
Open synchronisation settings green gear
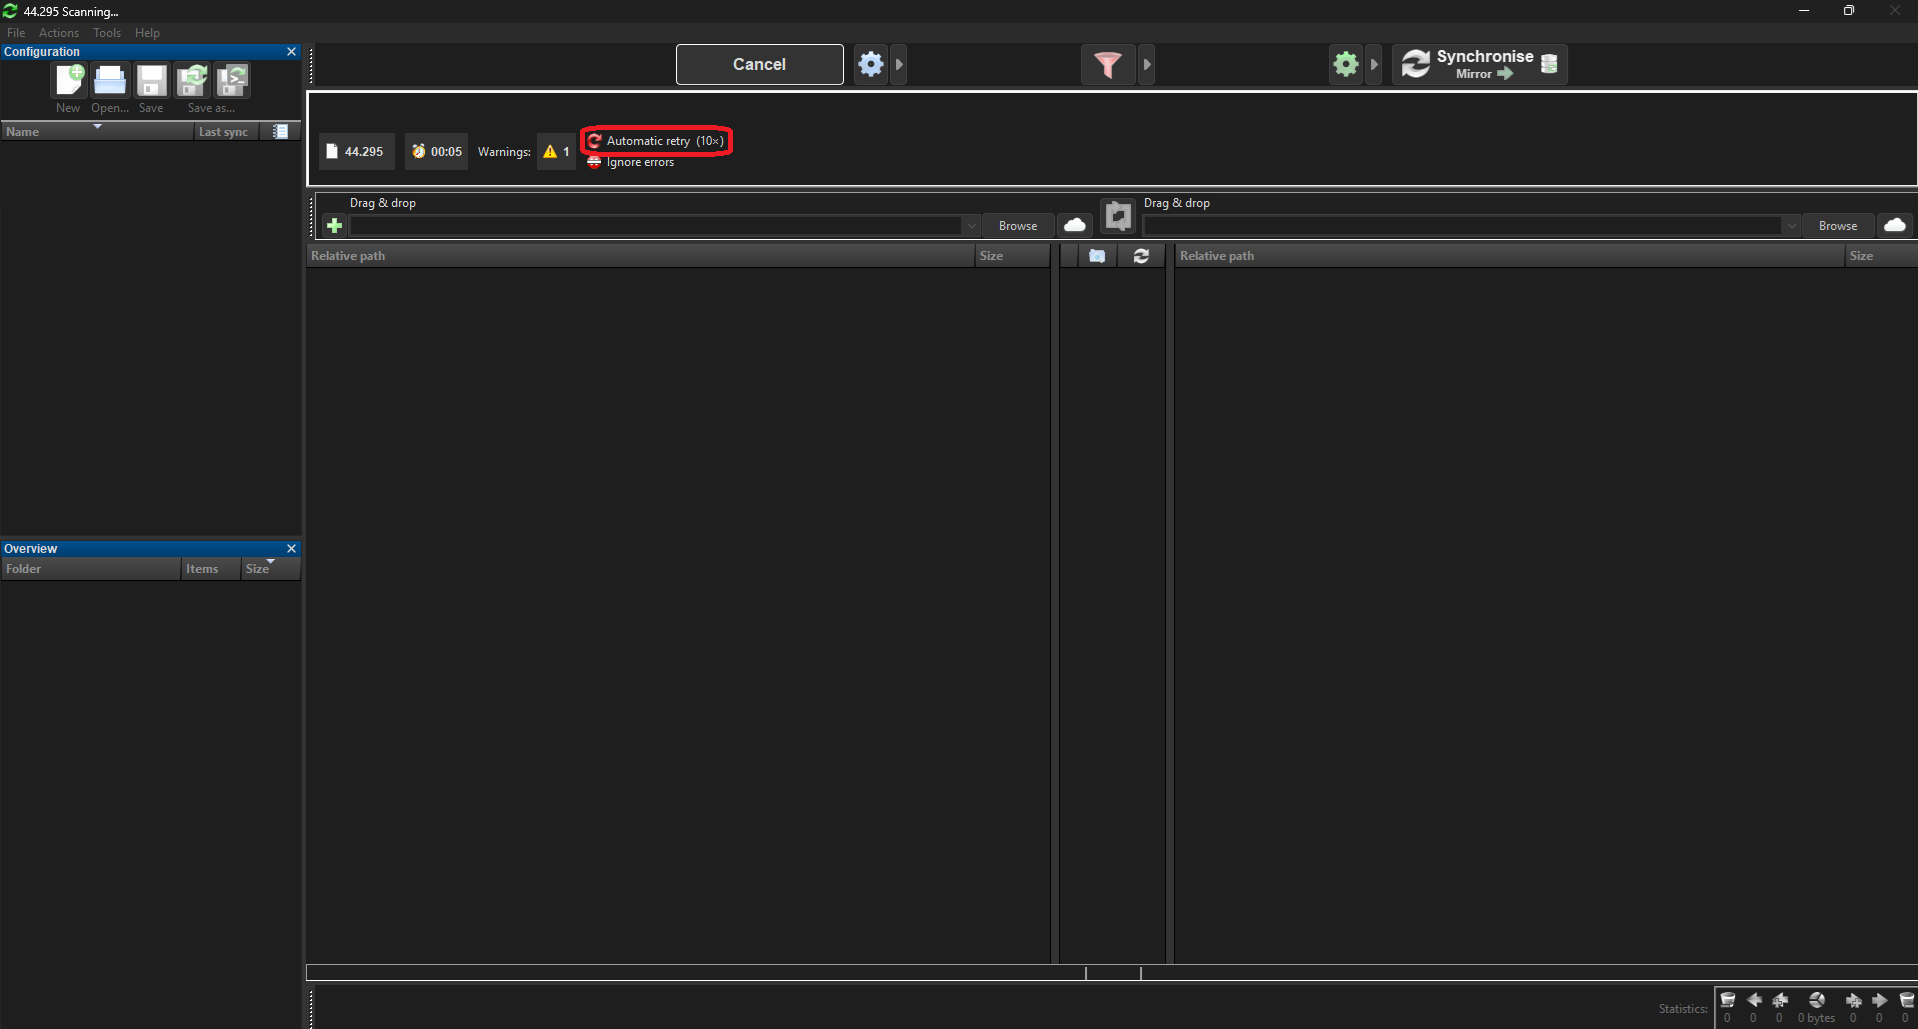pyautogui.click(x=1346, y=64)
